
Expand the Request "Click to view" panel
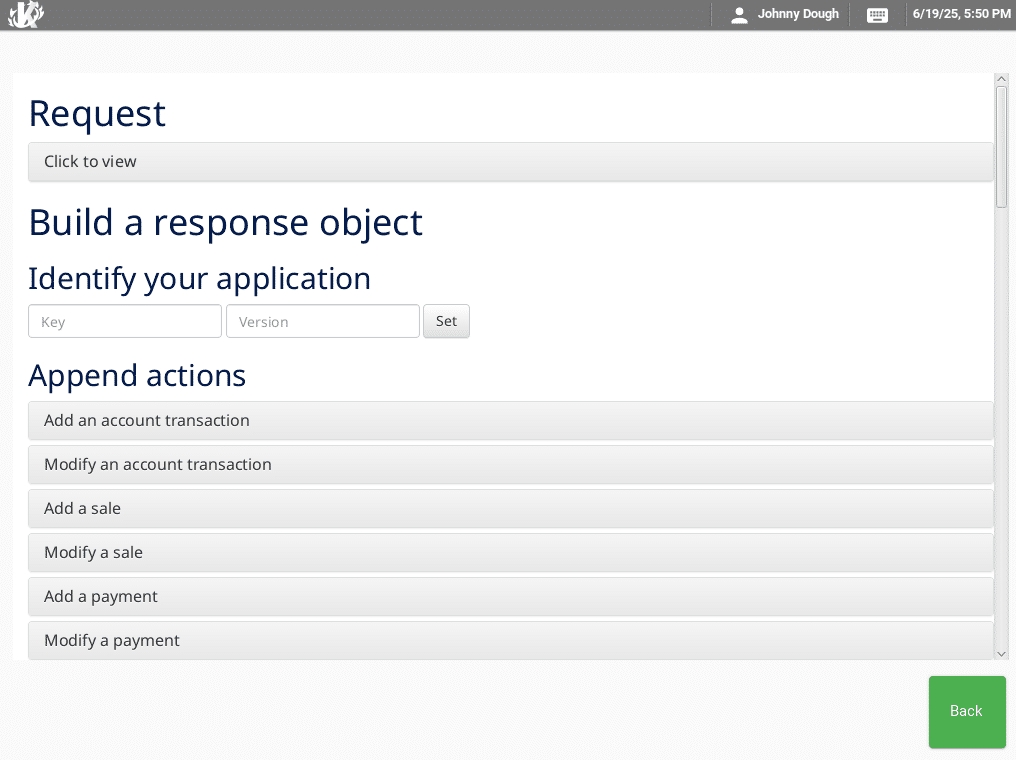[x=511, y=161]
